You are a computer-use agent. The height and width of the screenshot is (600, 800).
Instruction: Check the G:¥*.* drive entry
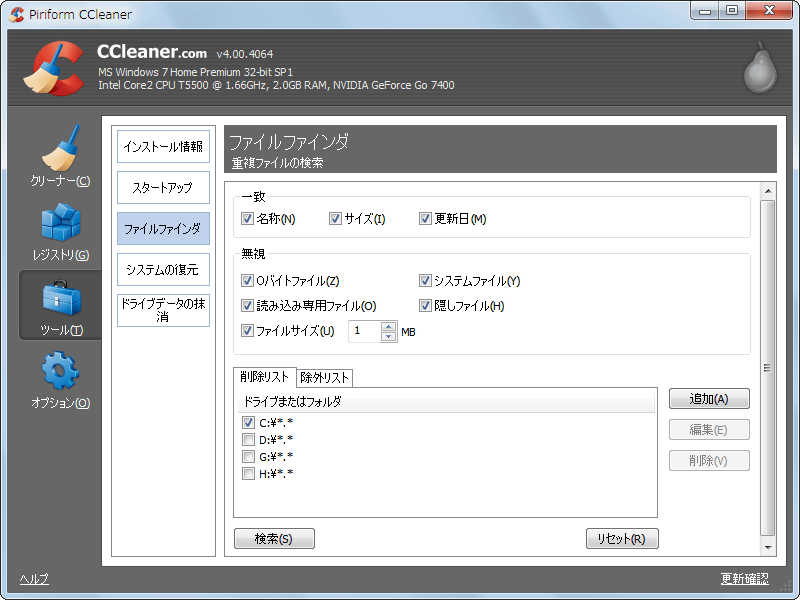click(248, 457)
